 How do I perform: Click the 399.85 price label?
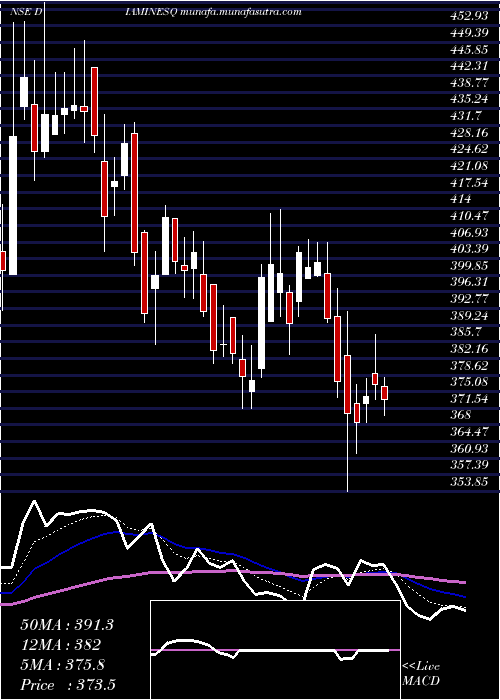point(469,266)
